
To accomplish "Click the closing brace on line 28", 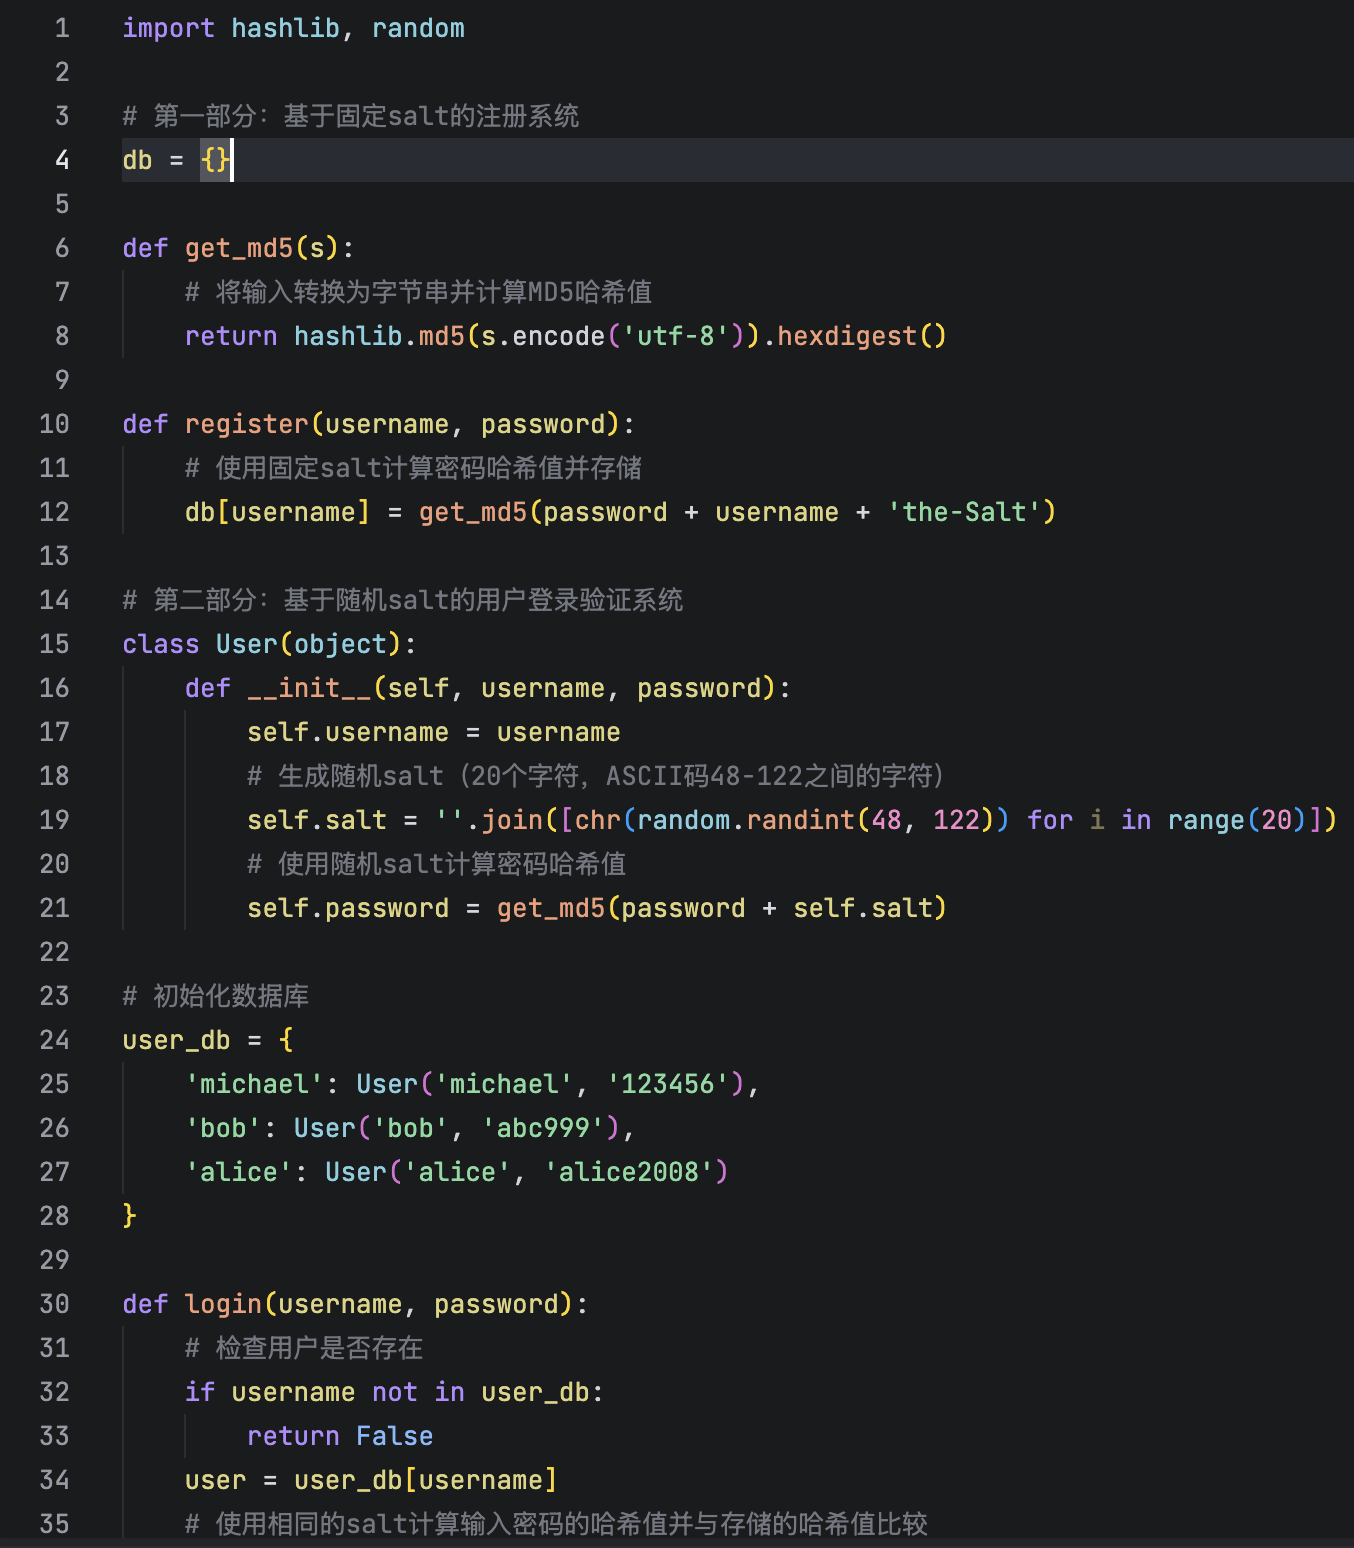I will coord(129,1216).
